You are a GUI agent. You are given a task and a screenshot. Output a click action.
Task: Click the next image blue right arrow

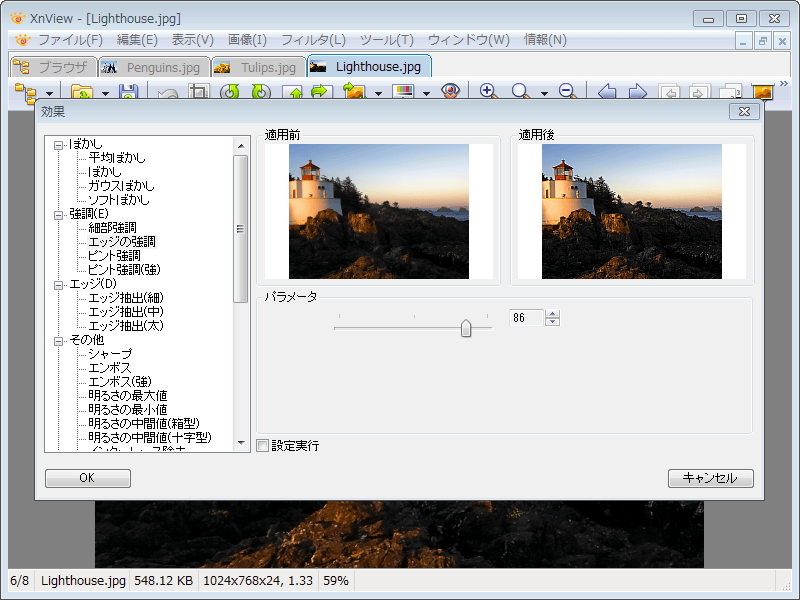(638, 92)
